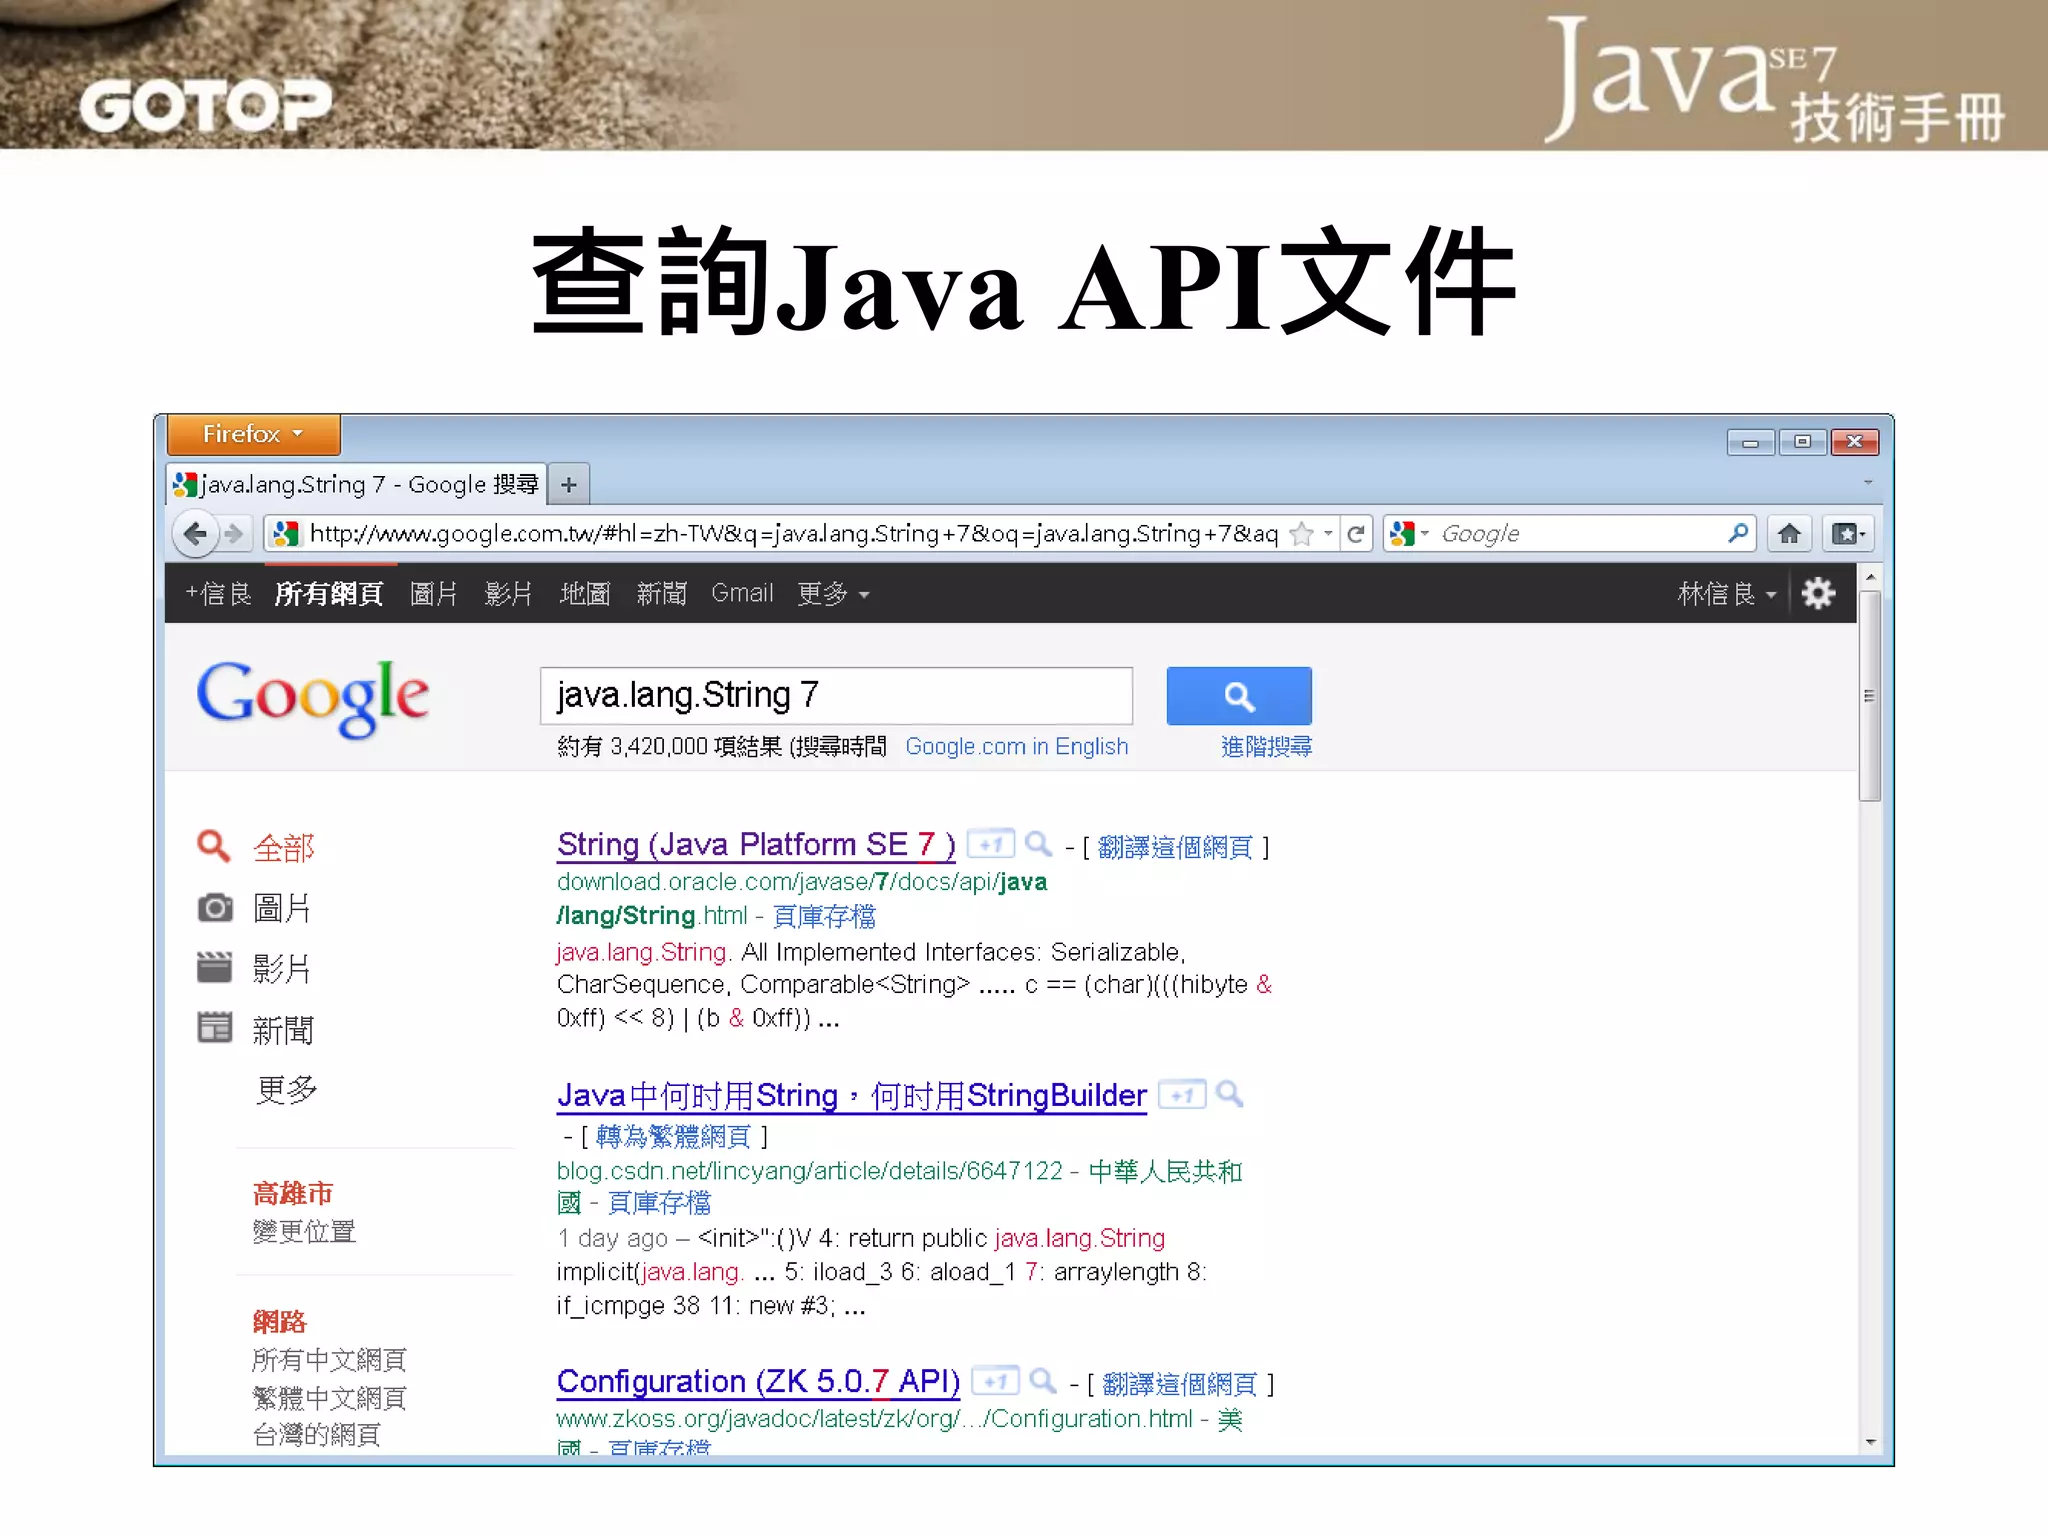
Task: Click 翻譯這個網頁 for String SE 7 result
Action: pyautogui.click(x=1175, y=848)
